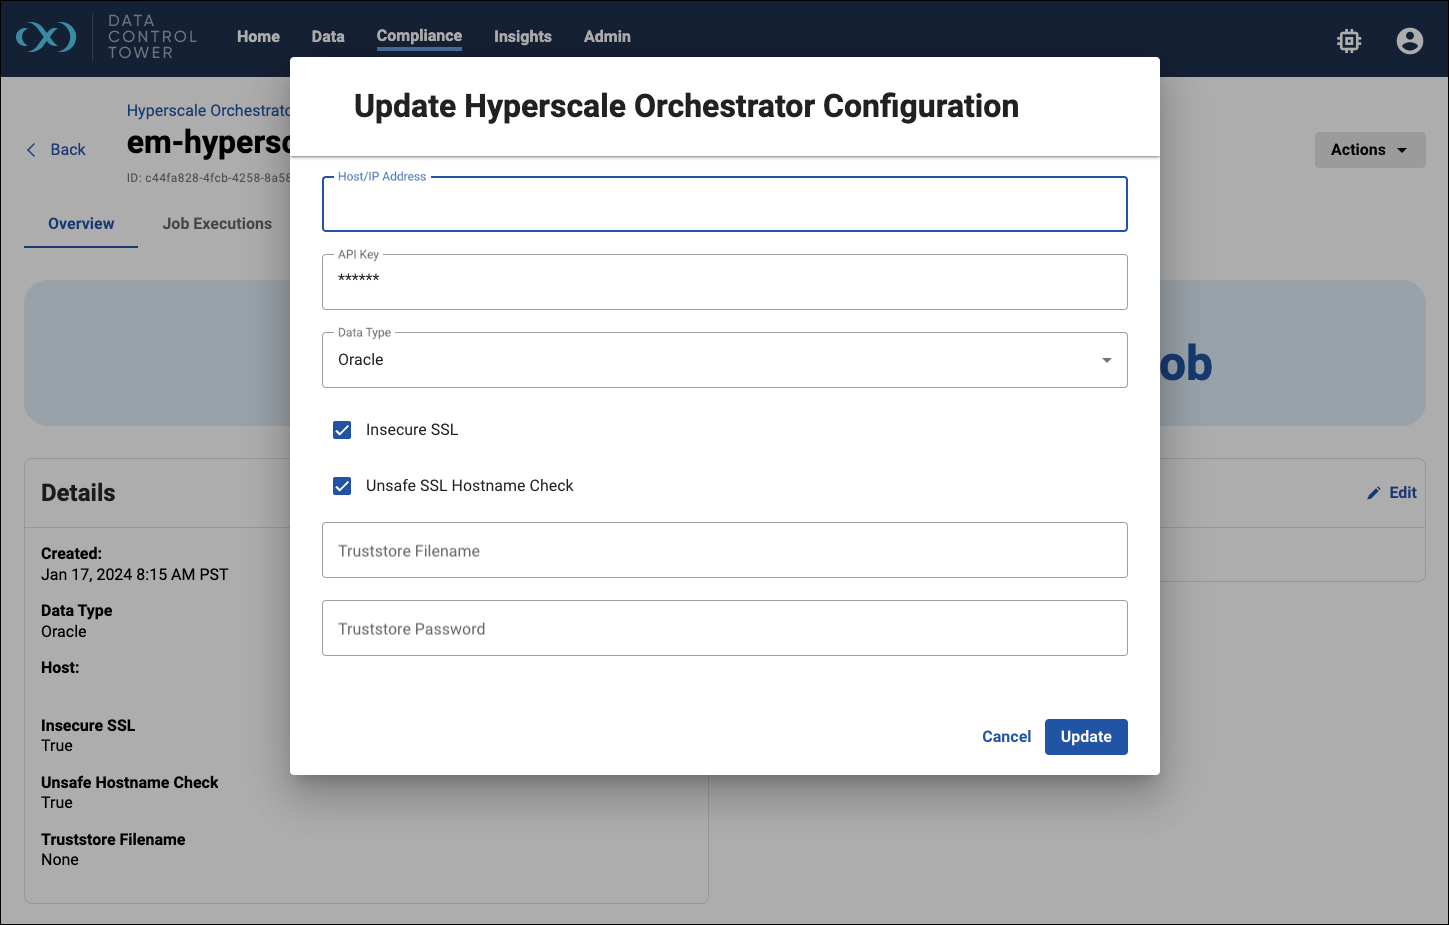Click into the API Key field
The height and width of the screenshot is (925, 1449).
click(724, 283)
